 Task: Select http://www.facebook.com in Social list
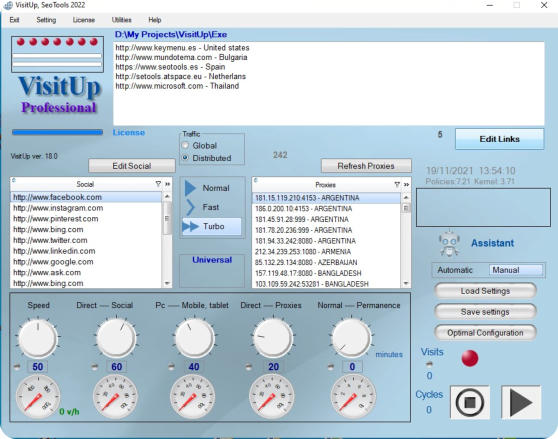click(x=86, y=197)
